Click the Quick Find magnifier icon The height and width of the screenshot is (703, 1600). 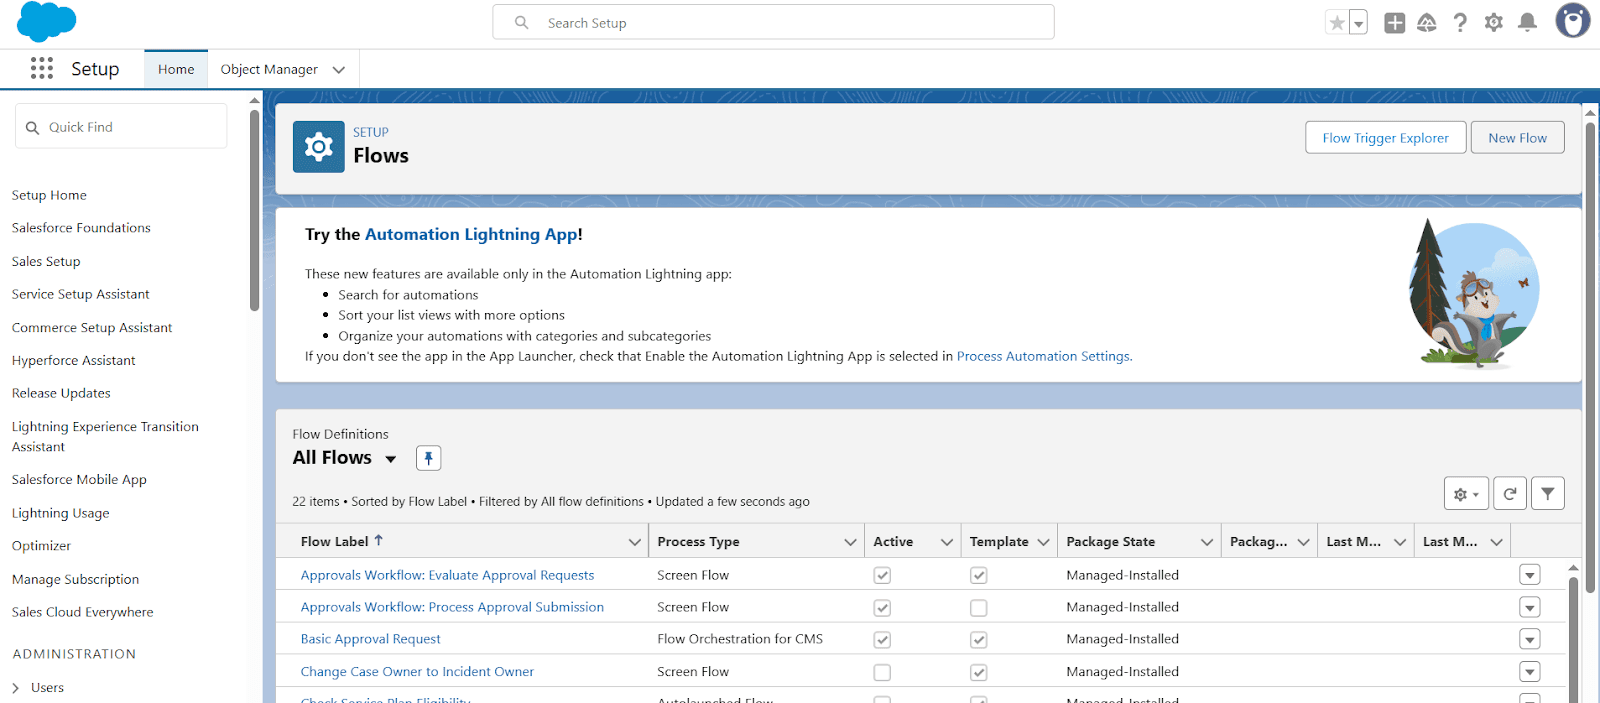(x=32, y=128)
